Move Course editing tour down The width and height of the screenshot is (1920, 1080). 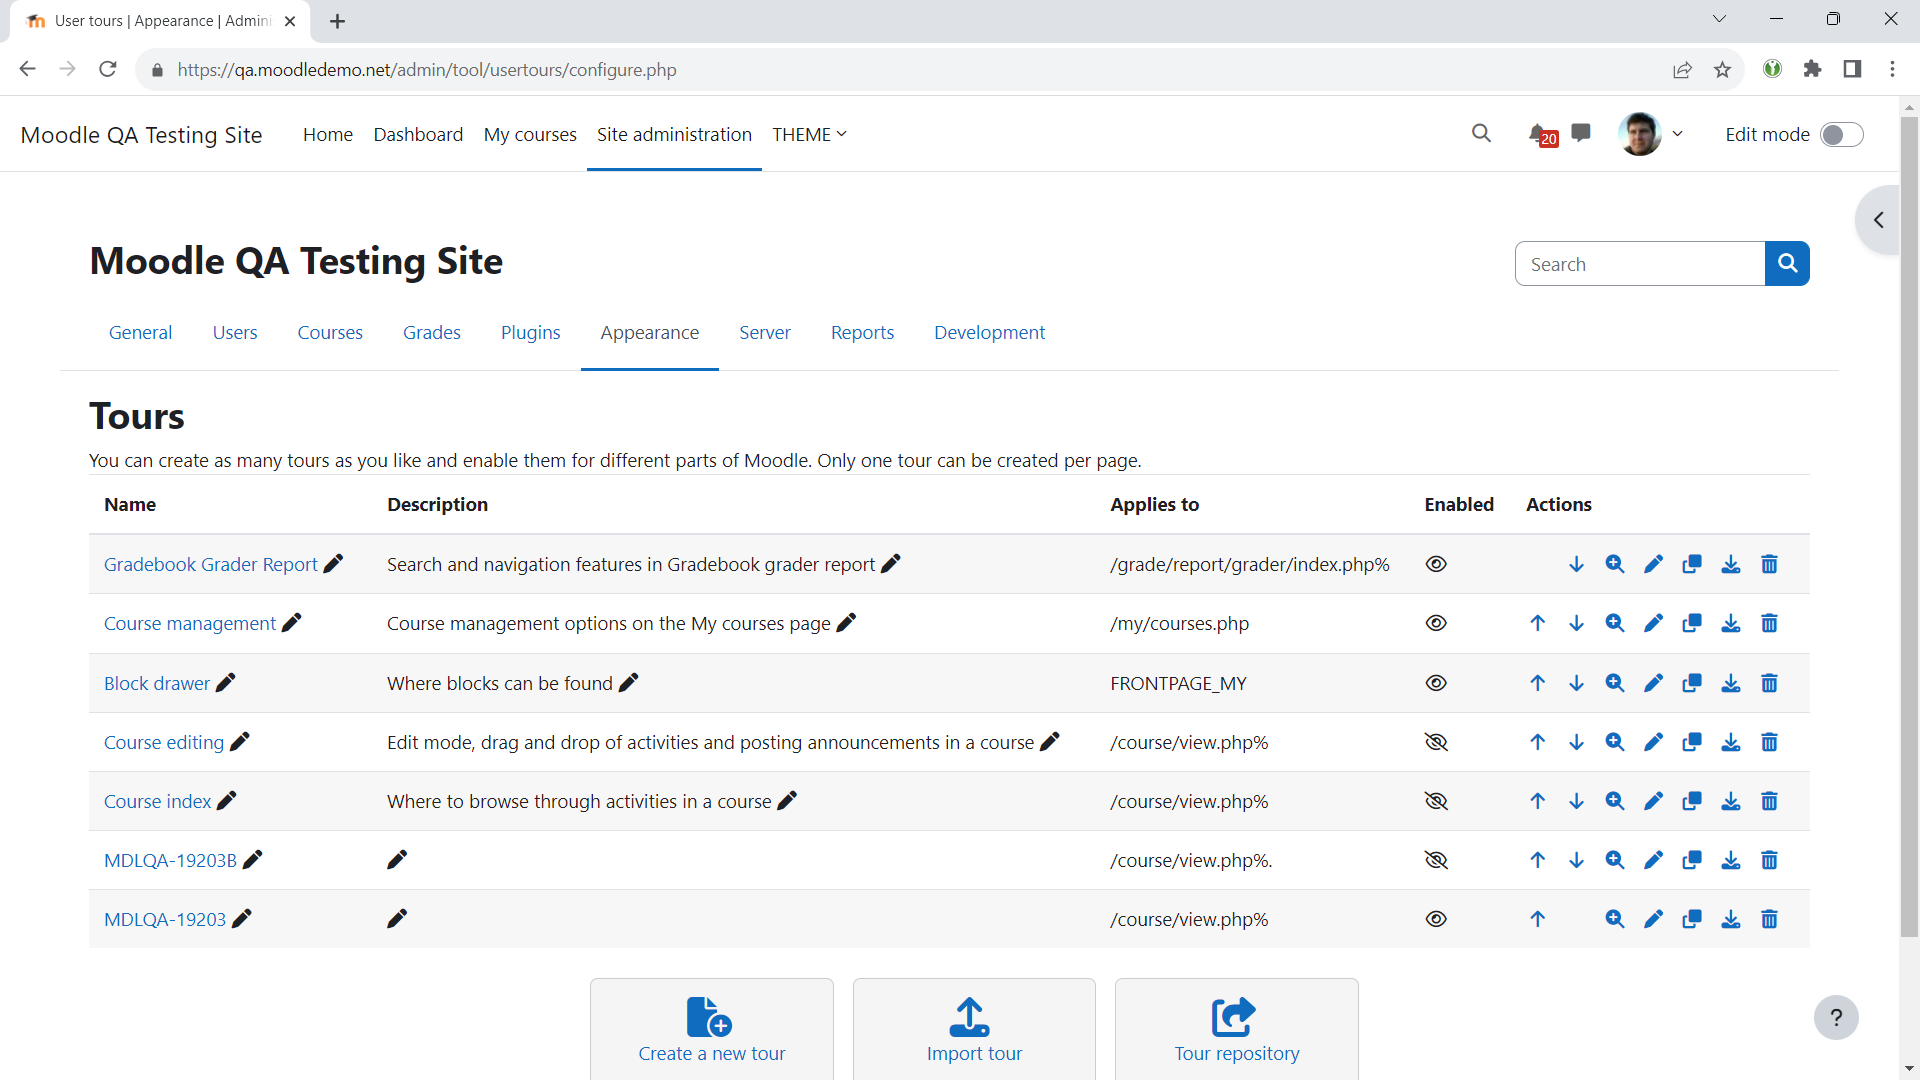[1576, 742]
